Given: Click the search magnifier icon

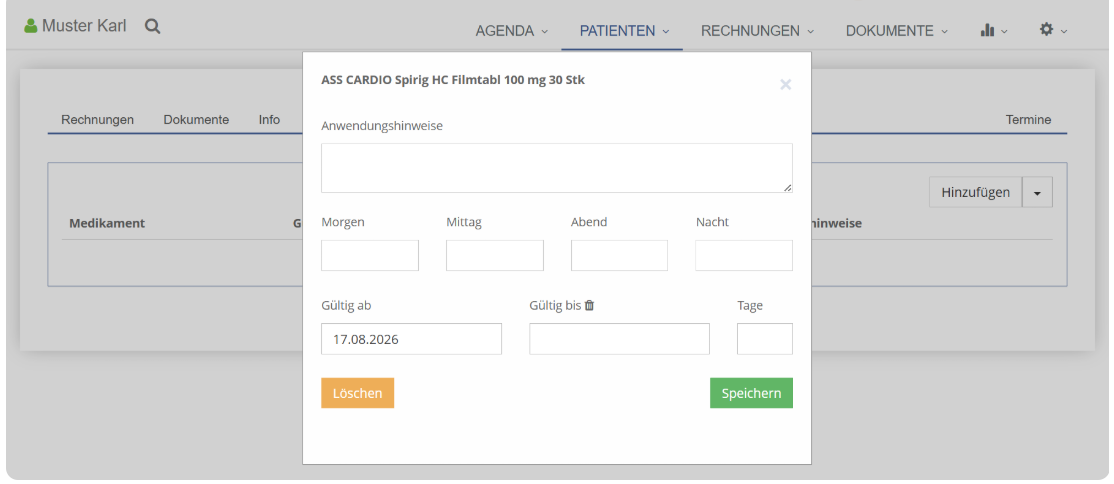Looking at the screenshot, I should [x=152, y=27].
